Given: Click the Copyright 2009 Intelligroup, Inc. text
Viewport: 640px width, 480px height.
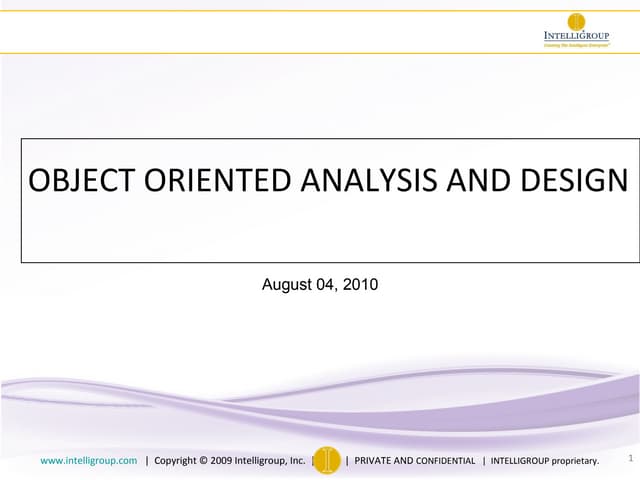Looking at the screenshot, I should click(x=230, y=460).
